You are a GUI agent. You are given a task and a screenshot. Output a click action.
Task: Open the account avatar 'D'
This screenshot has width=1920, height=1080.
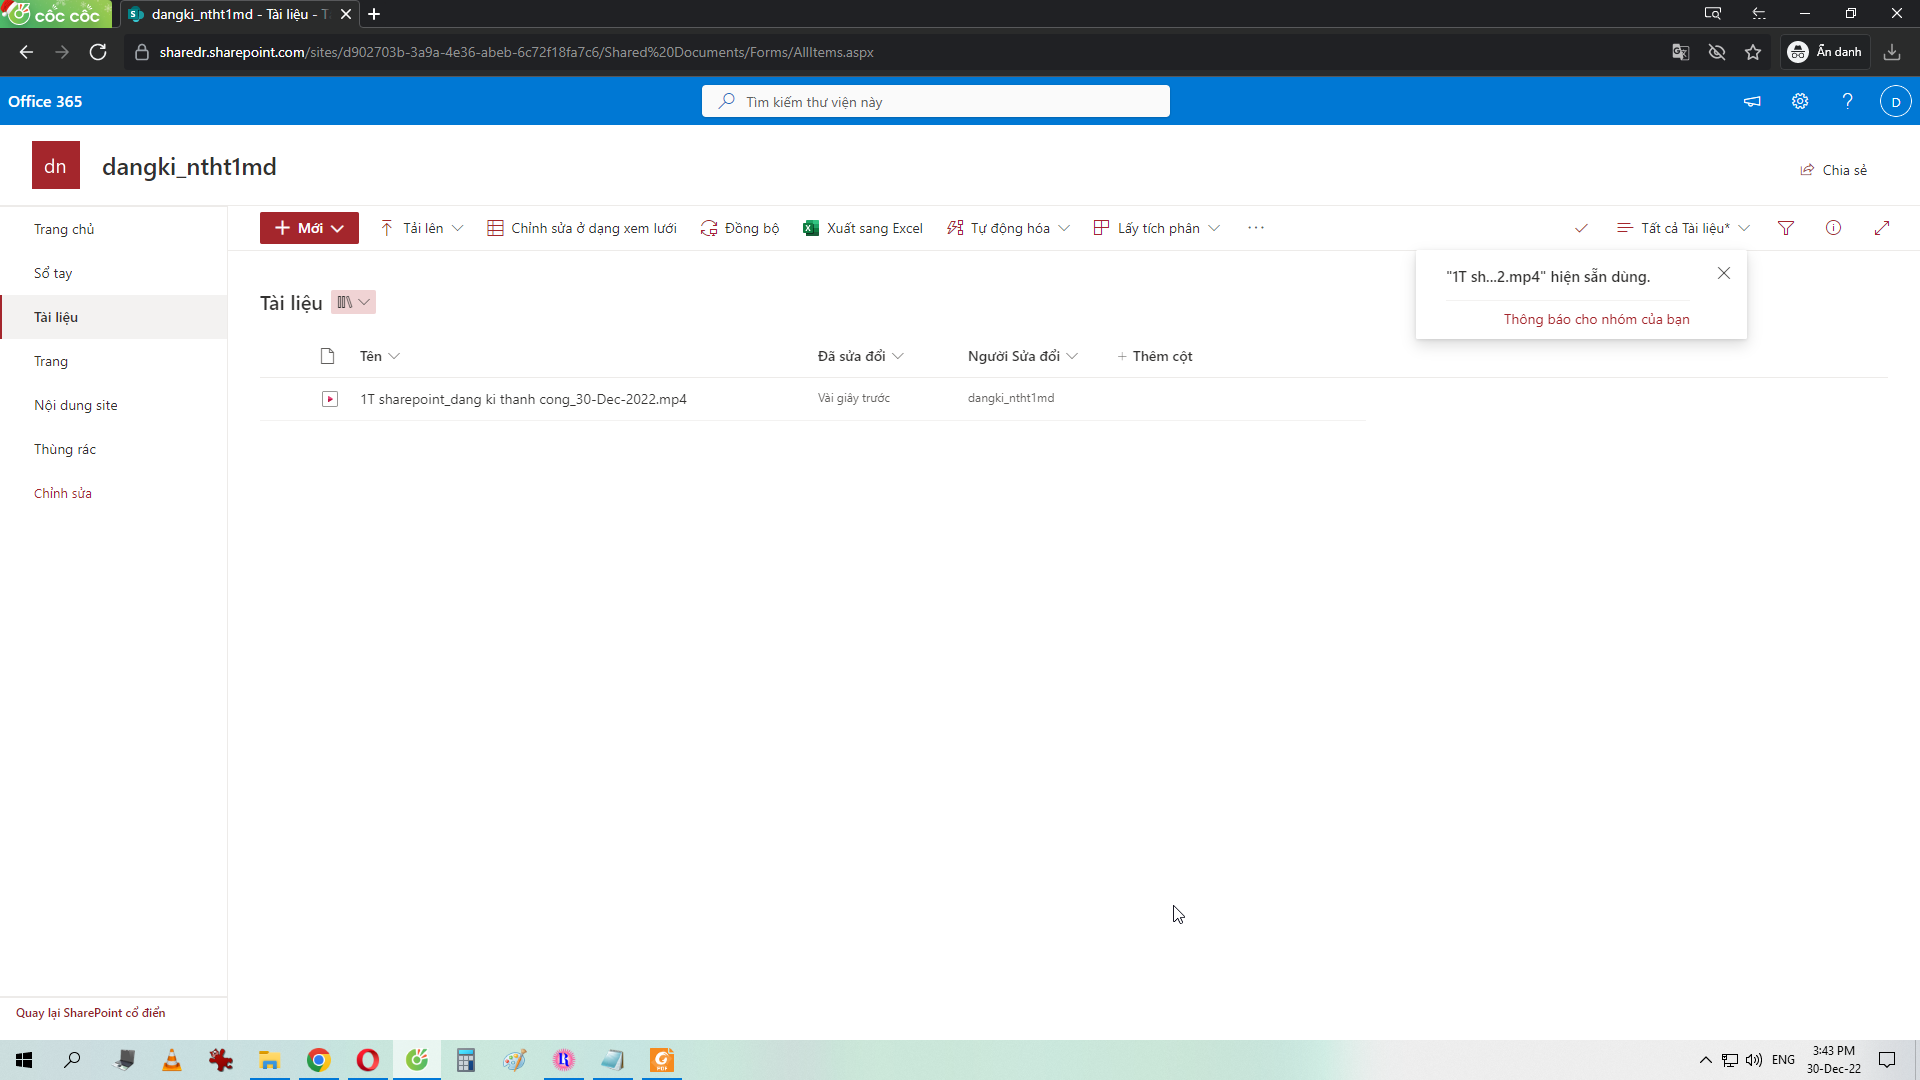coord(1895,101)
